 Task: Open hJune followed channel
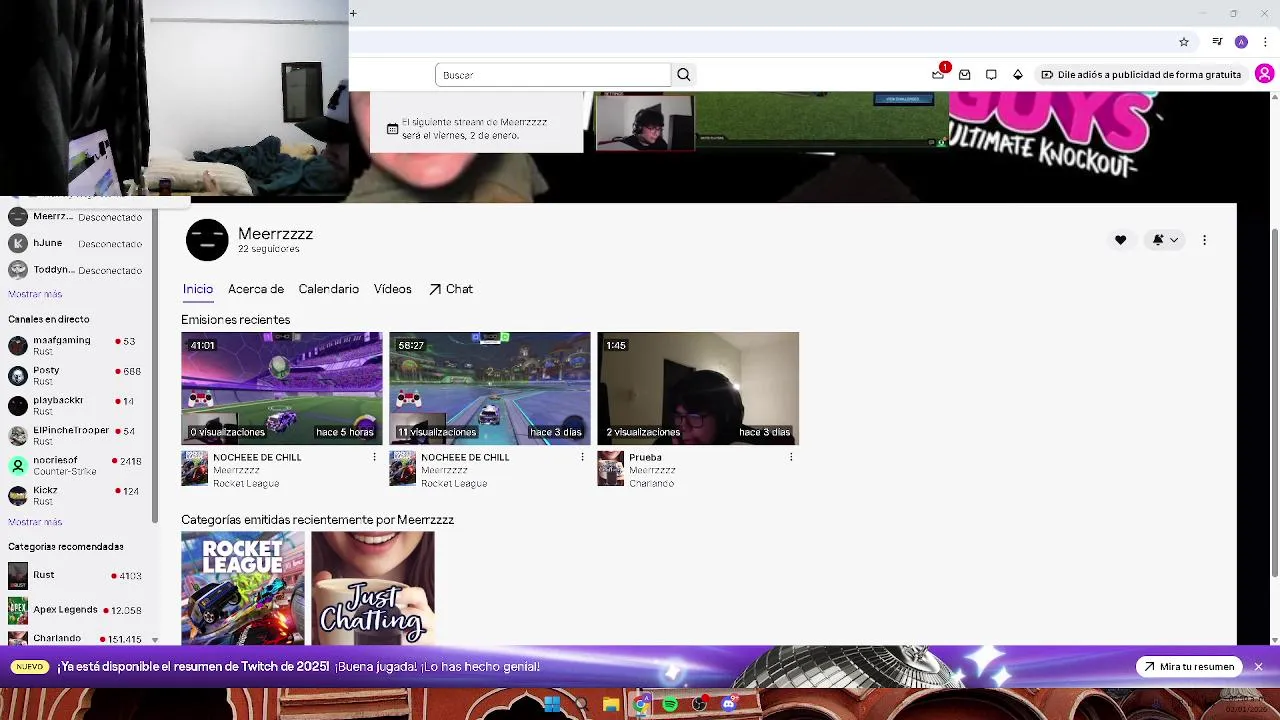click(x=76, y=243)
